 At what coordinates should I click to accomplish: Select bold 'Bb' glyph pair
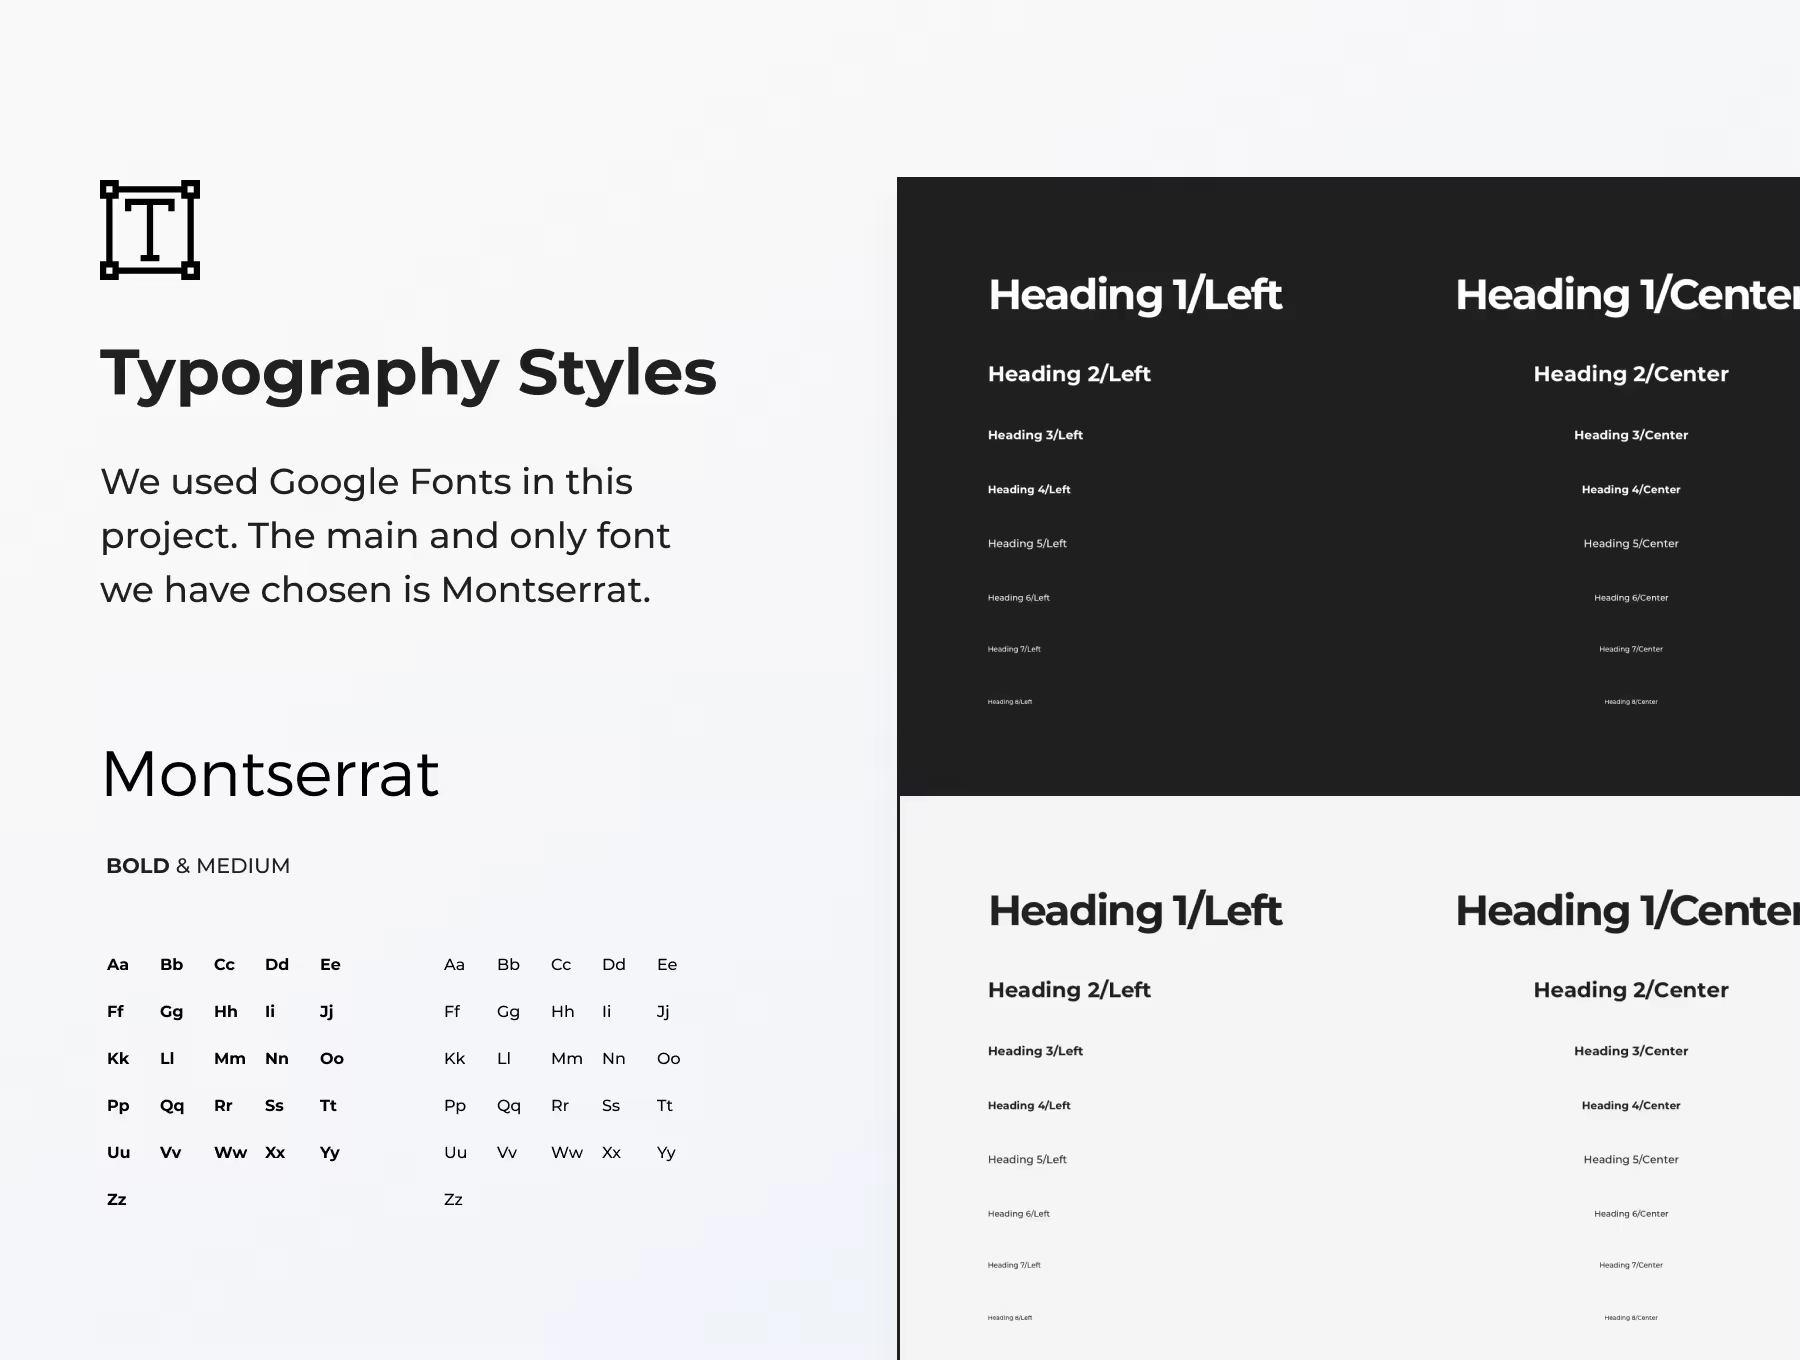[172, 965]
